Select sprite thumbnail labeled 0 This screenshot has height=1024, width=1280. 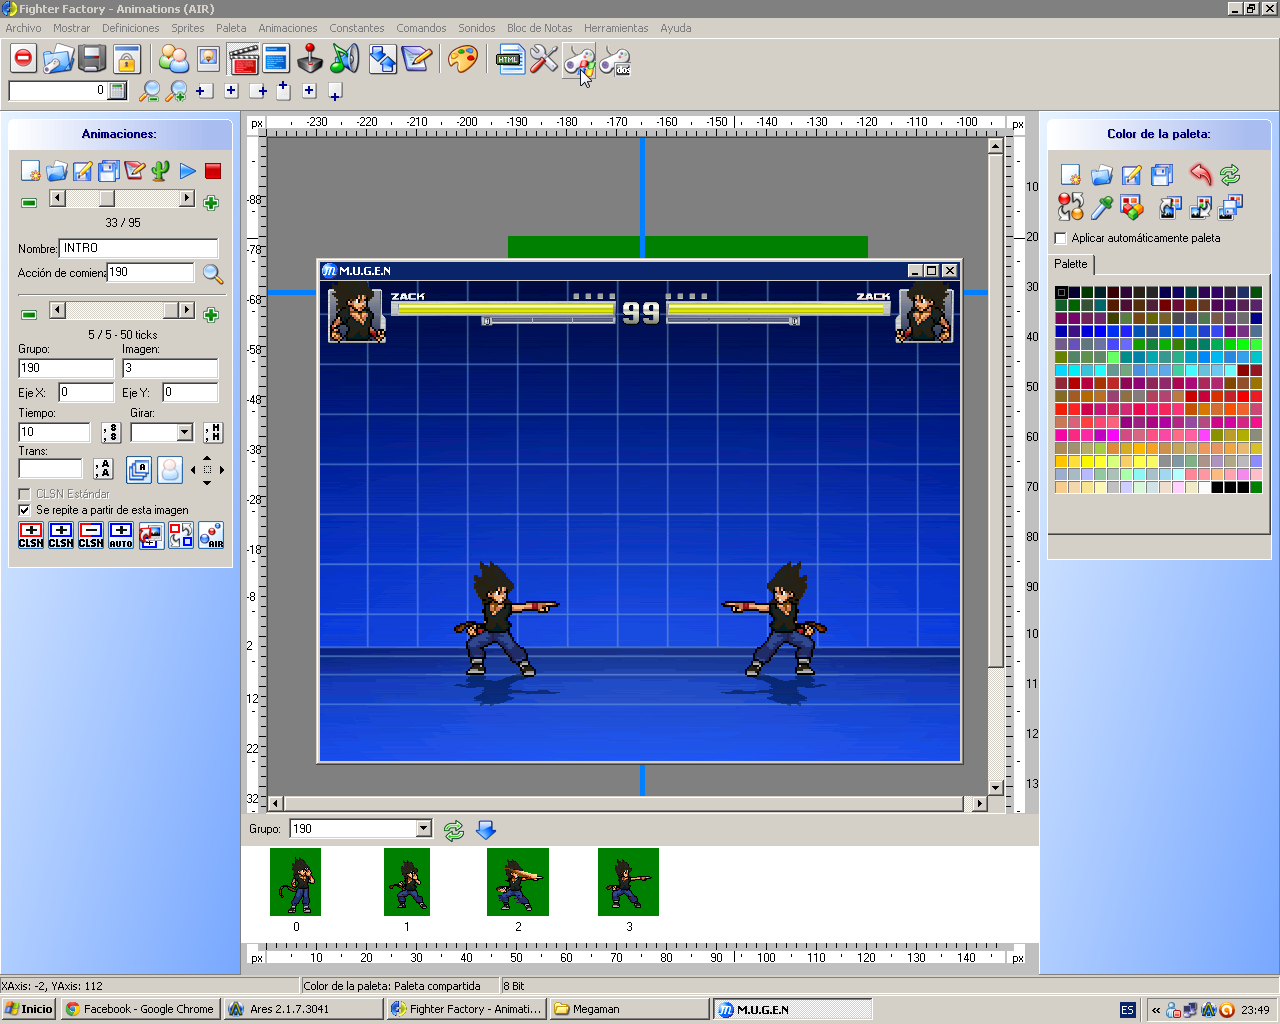point(295,882)
